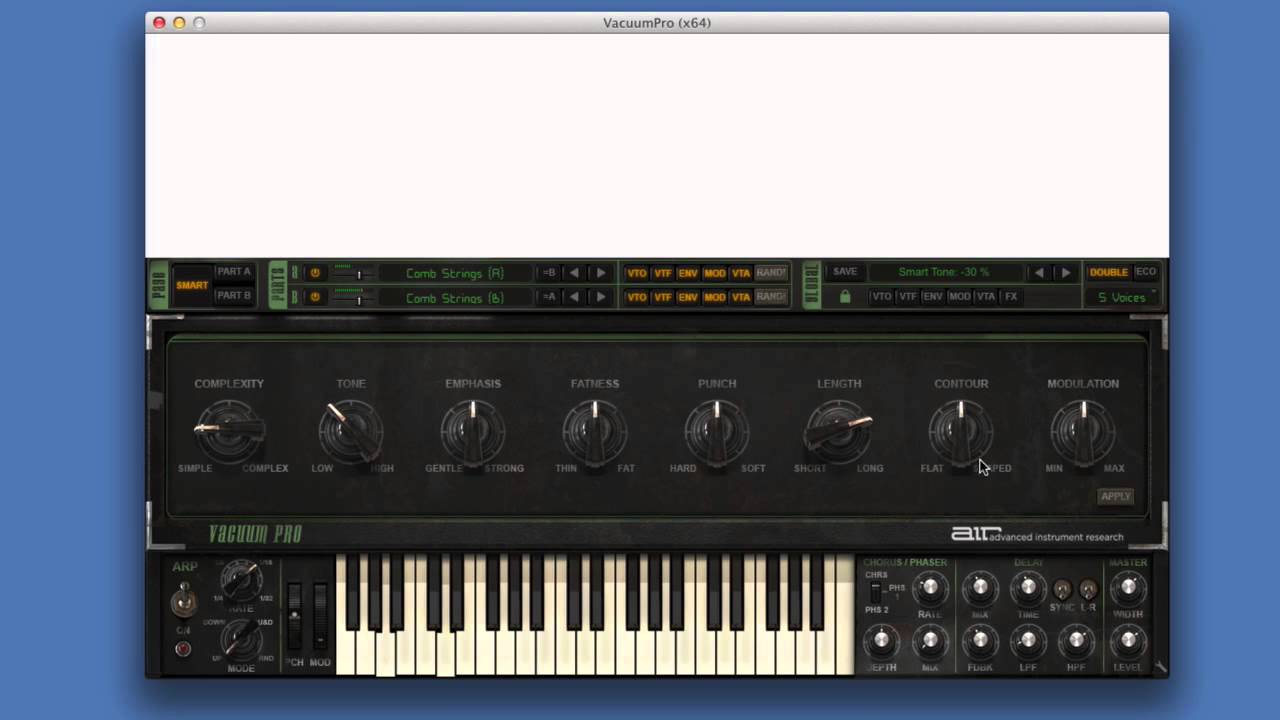The height and width of the screenshot is (720, 1280).
Task: Switch to the SMART page
Action: point(192,285)
